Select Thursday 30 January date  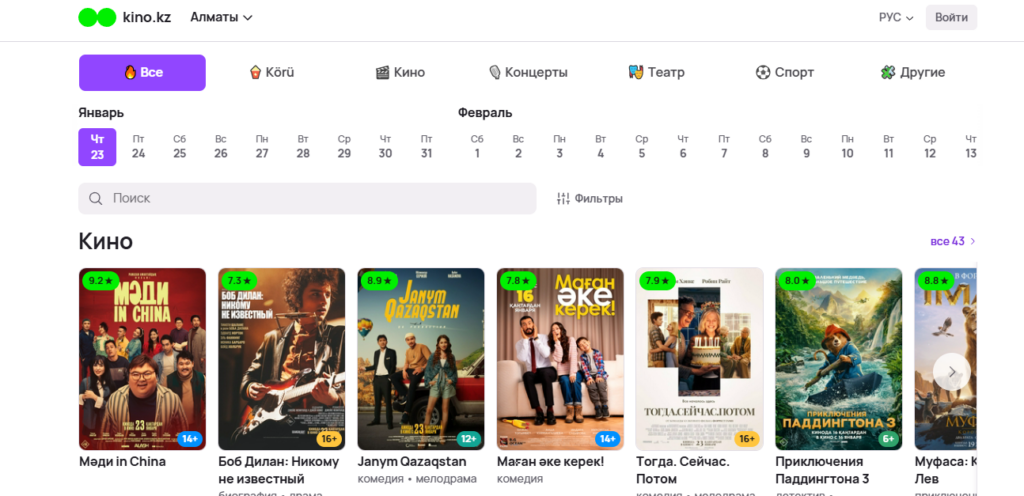pyautogui.click(x=385, y=147)
